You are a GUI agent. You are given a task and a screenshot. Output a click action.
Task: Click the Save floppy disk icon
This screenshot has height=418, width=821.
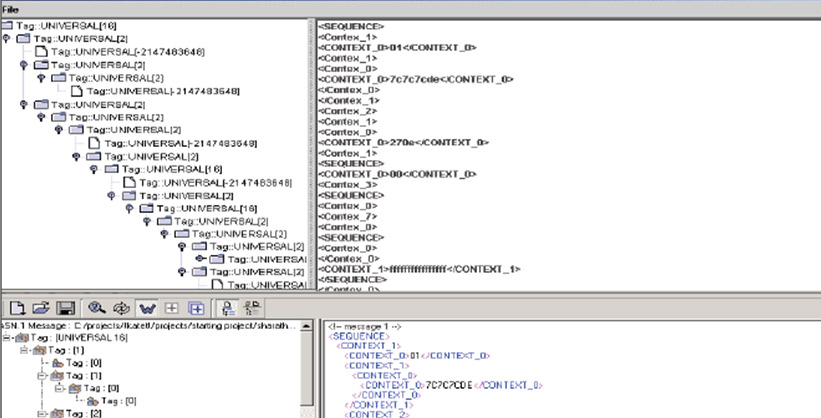pos(65,309)
